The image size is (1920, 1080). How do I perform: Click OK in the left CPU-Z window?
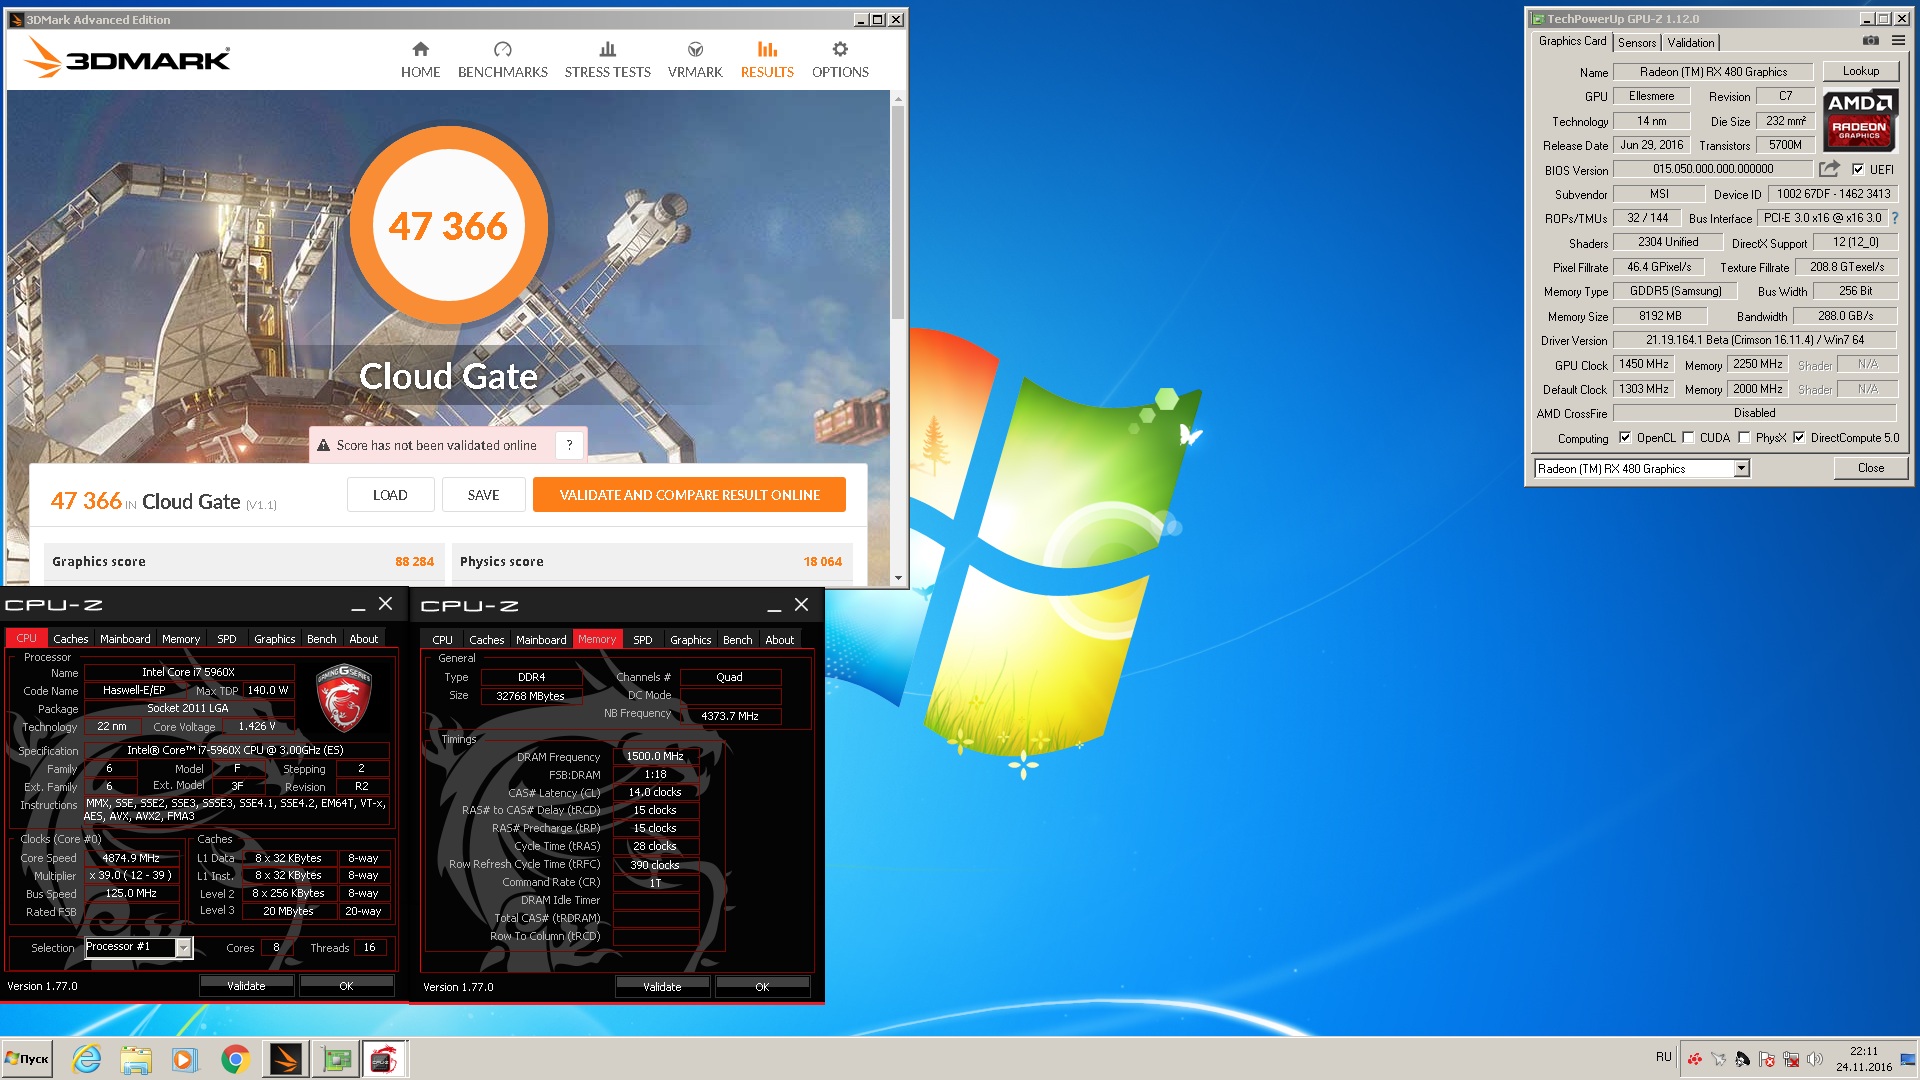click(x=346, y=986)
